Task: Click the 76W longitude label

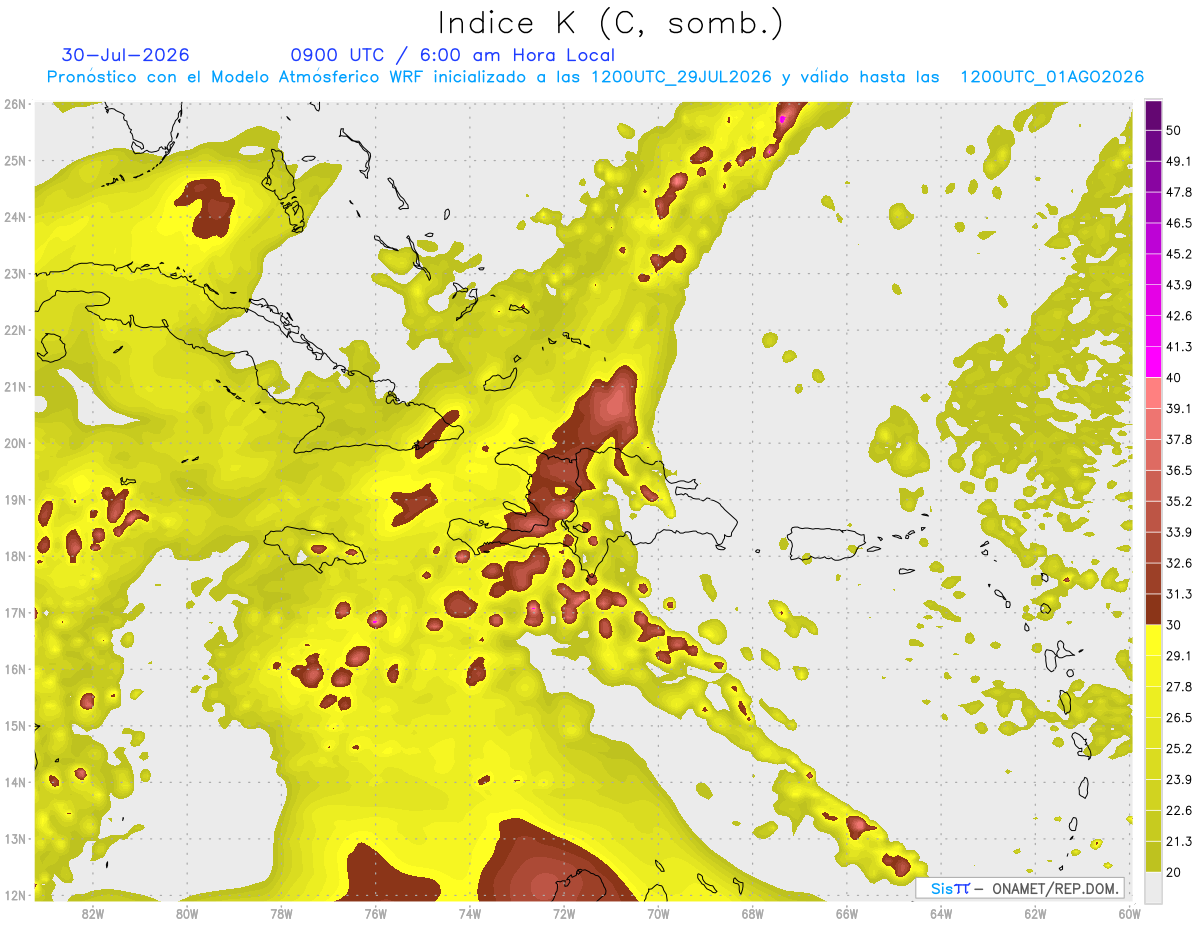Action: (x=376, y=914)
